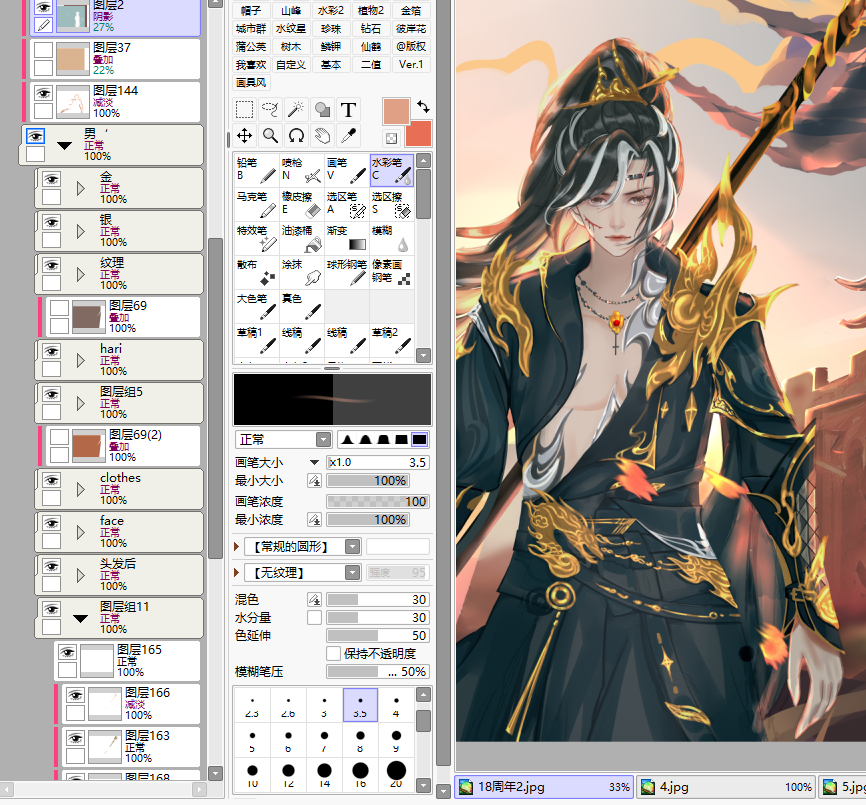The width and height of the screenshot is (866, 805).
Task: Choose the 选区笔 selection pen
Action: tap(346, 204)
